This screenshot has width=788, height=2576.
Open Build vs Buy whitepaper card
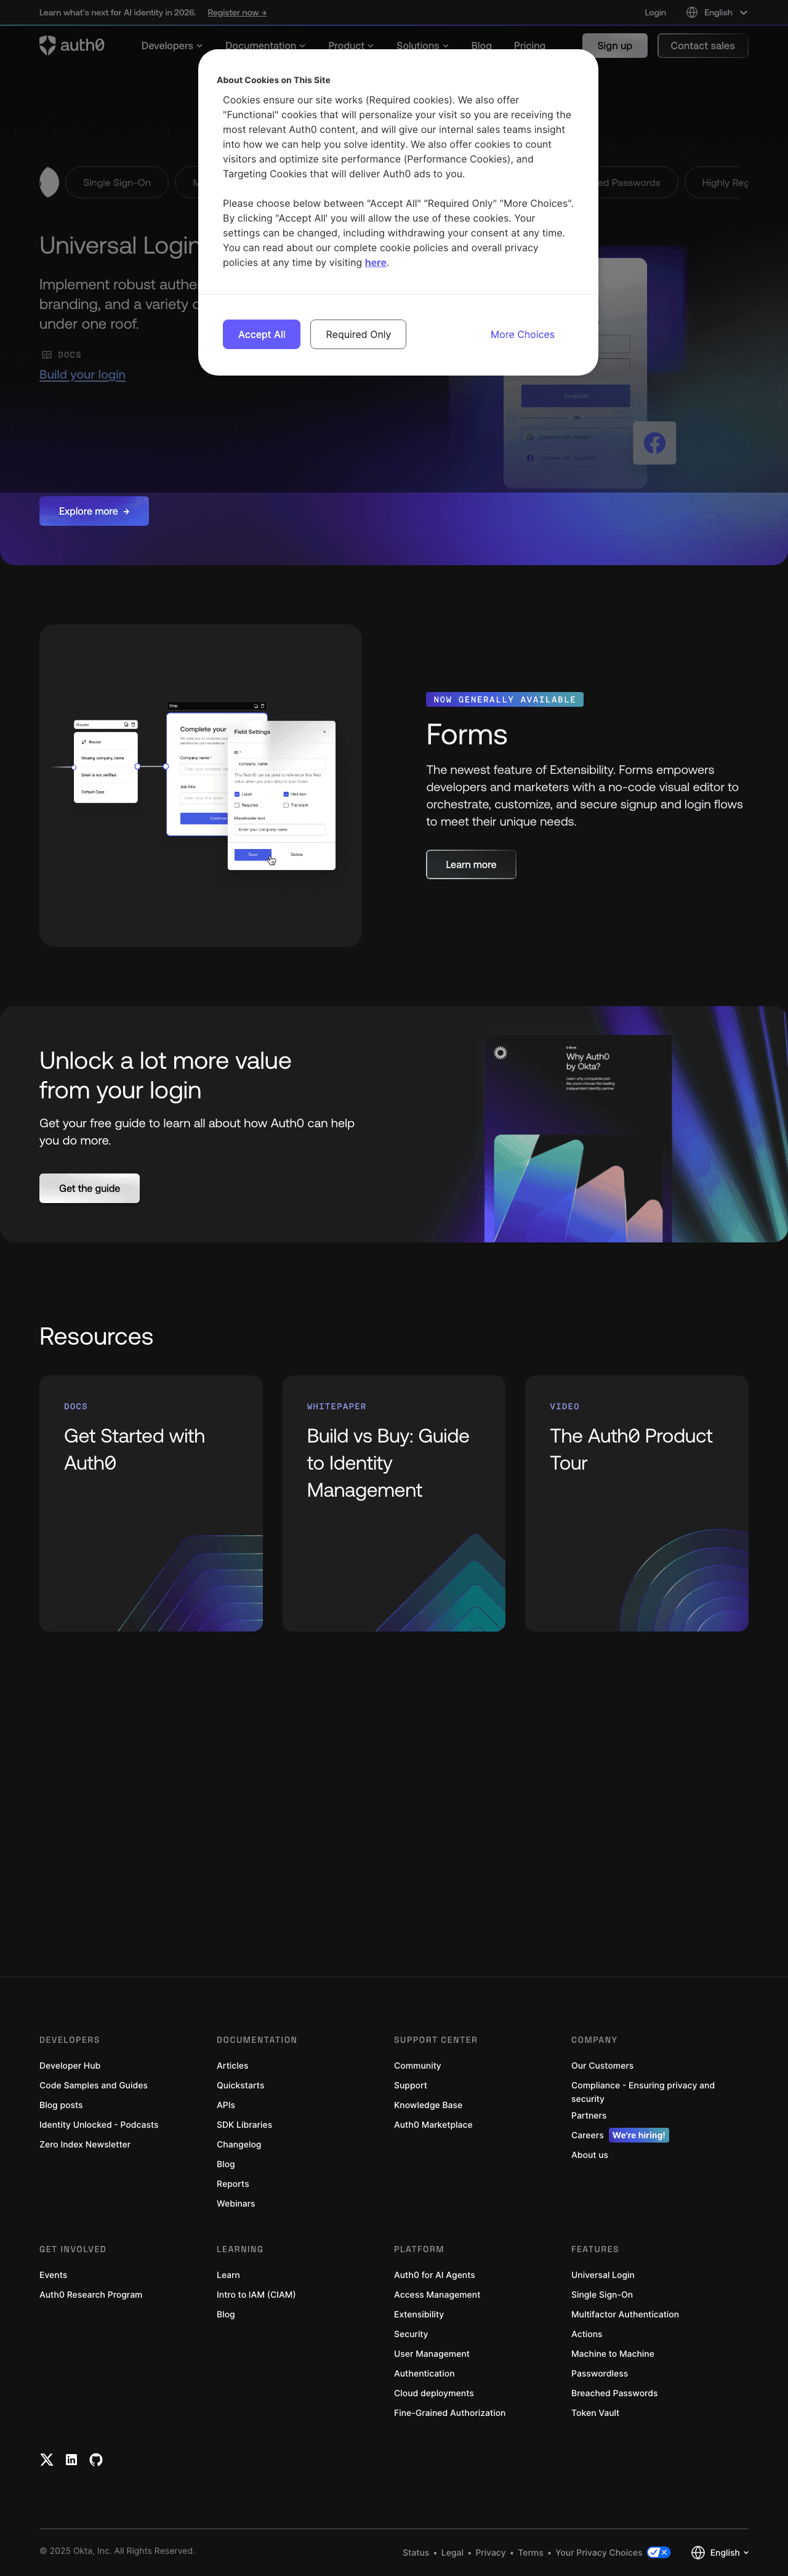point(394,1503)
